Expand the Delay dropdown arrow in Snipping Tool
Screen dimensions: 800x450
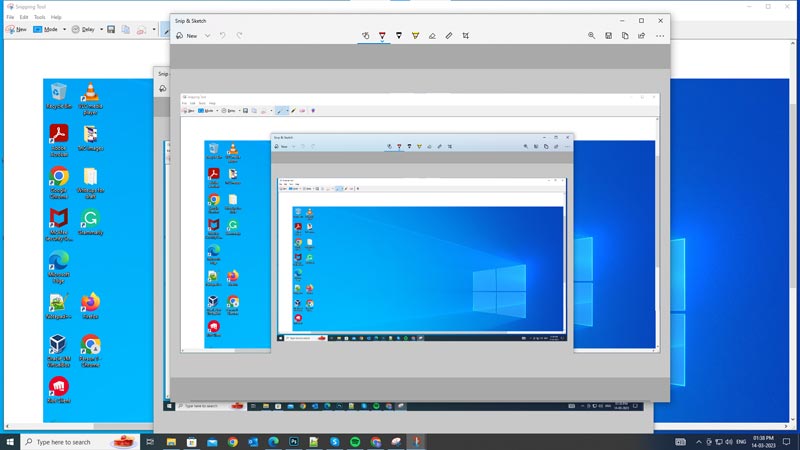102,30
